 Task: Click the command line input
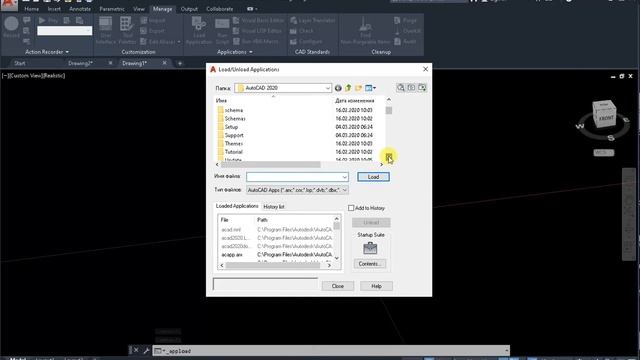pyautogui.click(x=331, y=351)
